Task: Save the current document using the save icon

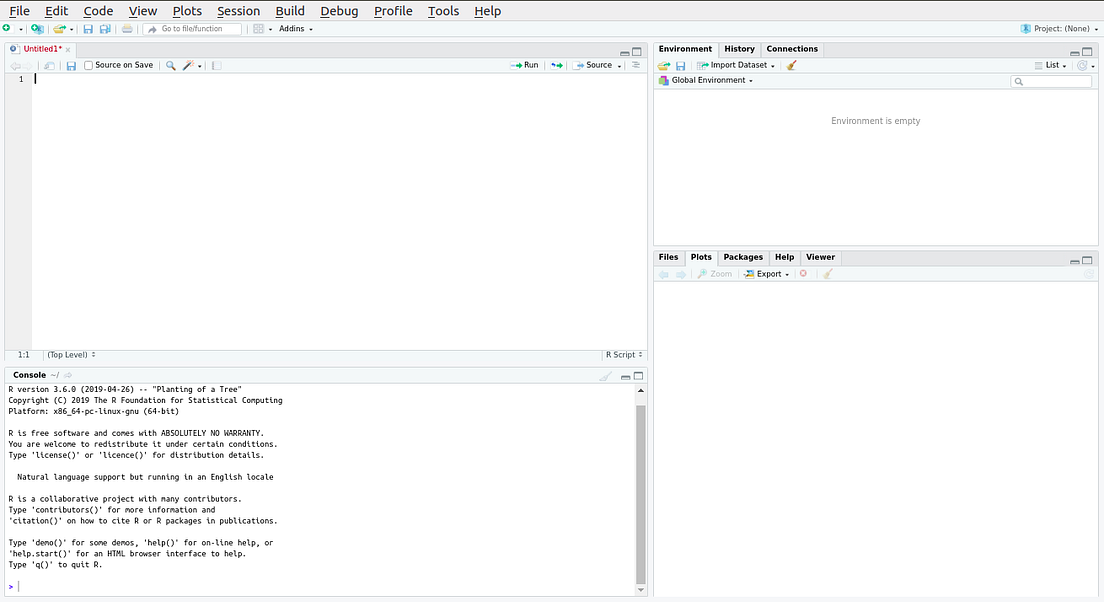Action: pos(89,28)
